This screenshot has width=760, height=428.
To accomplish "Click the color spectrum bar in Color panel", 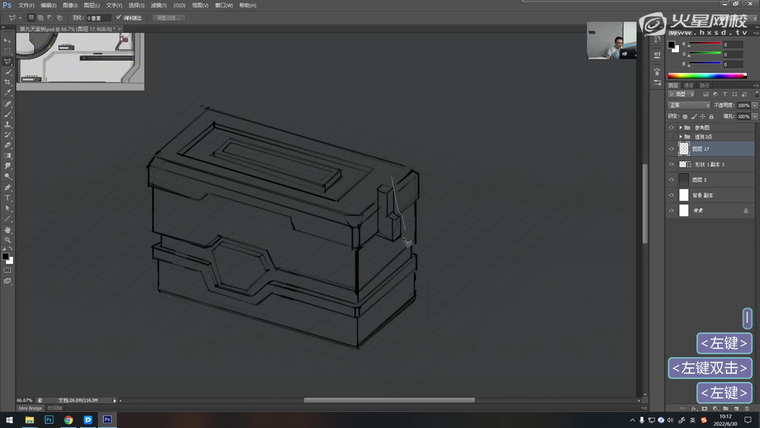I will 707,75.
